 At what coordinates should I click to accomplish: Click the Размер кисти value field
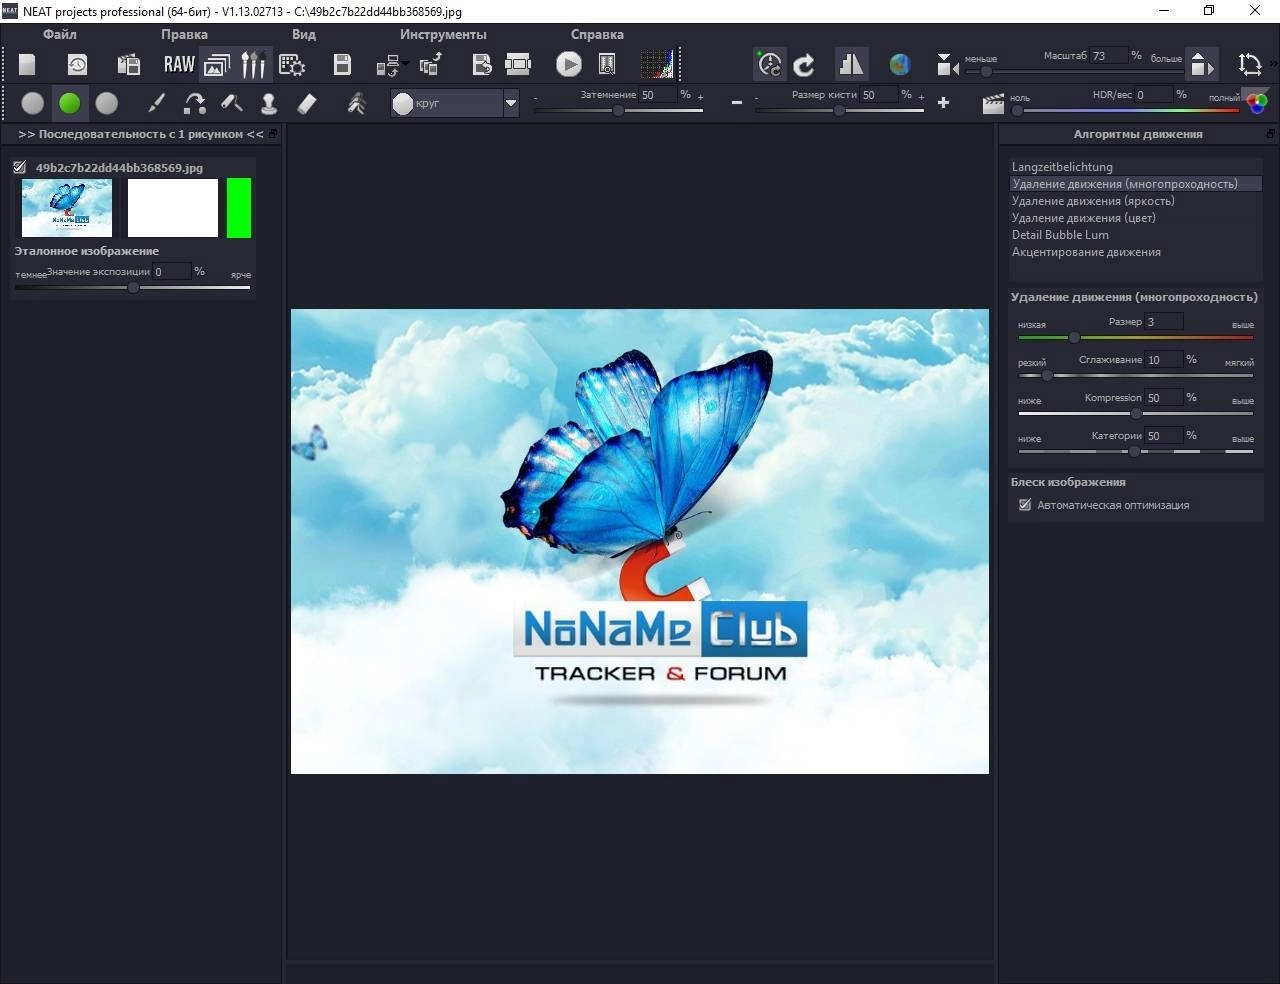(x=877, y=95)
